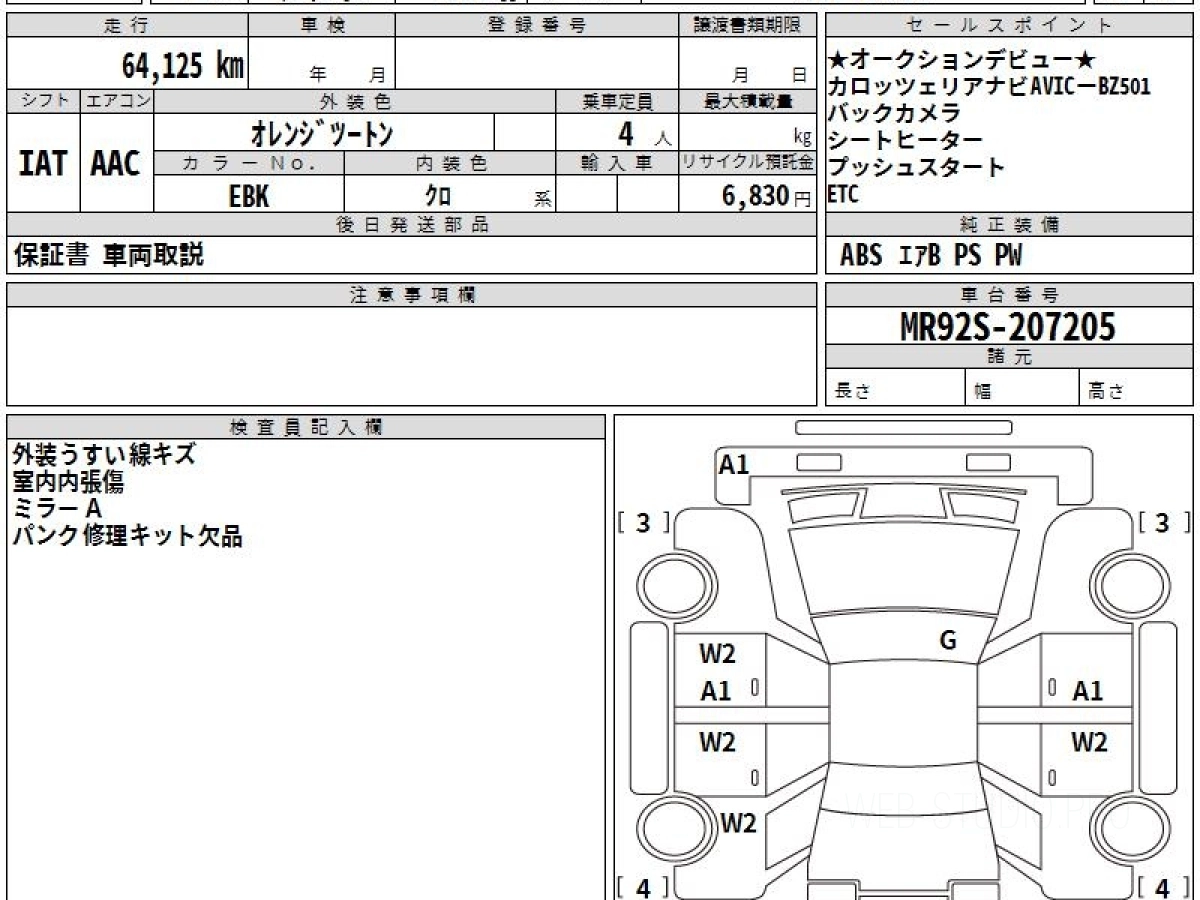Select the シートヒーター sales point
The width and height of the screenshot is (1200, 900).
point(906,141)
